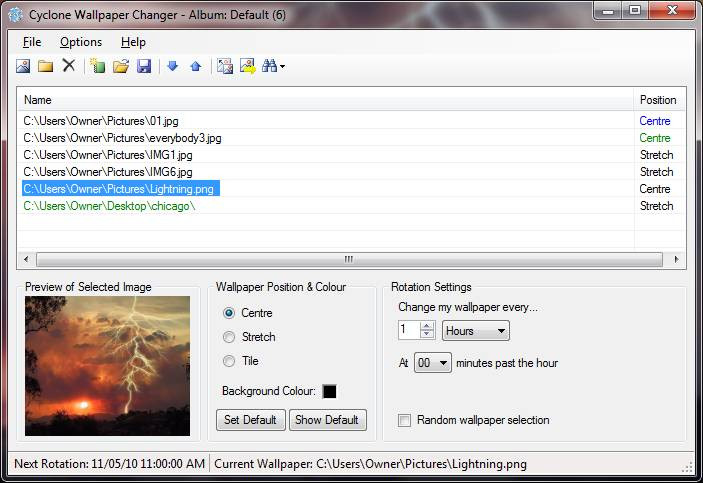Viewport: 703px width, 483px height.
Task: Click the X remove item icon
Action: click(69, 65)
